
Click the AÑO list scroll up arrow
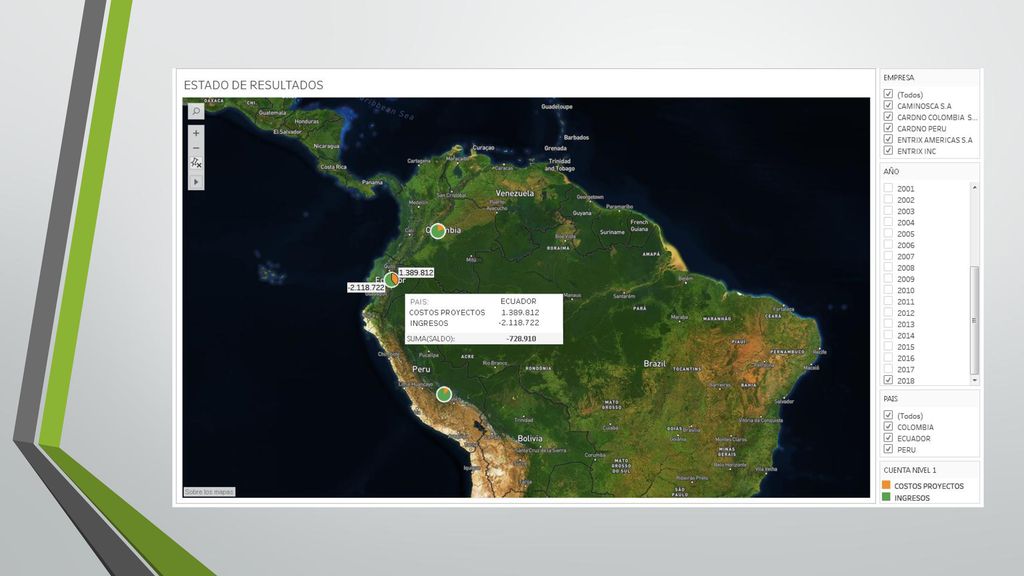(974, 187)
